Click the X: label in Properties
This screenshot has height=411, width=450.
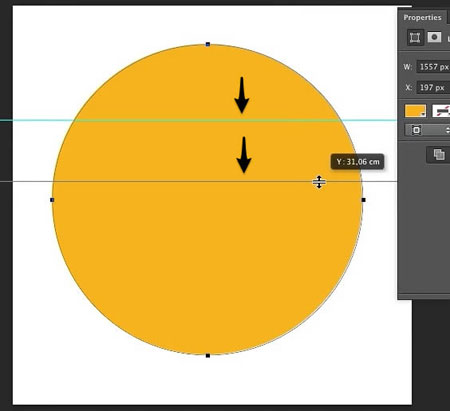408,88
